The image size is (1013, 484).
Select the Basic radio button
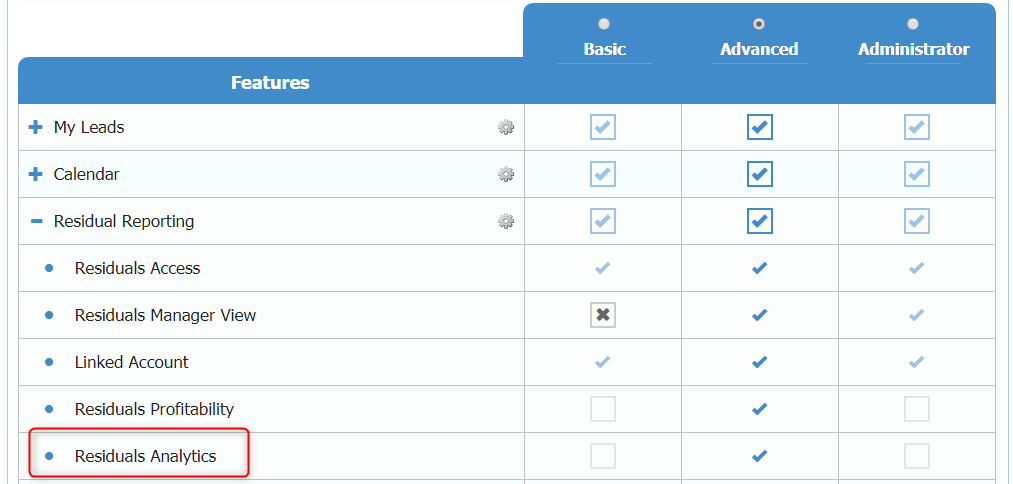click(x=603, y=24)
